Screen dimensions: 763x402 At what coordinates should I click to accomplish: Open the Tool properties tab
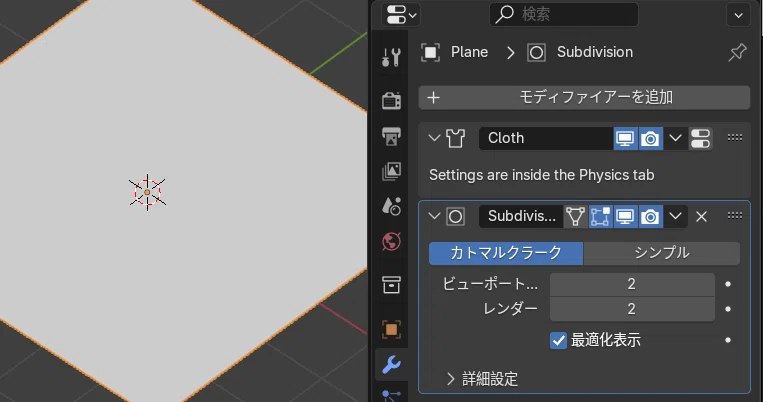[x=391, y=57]
